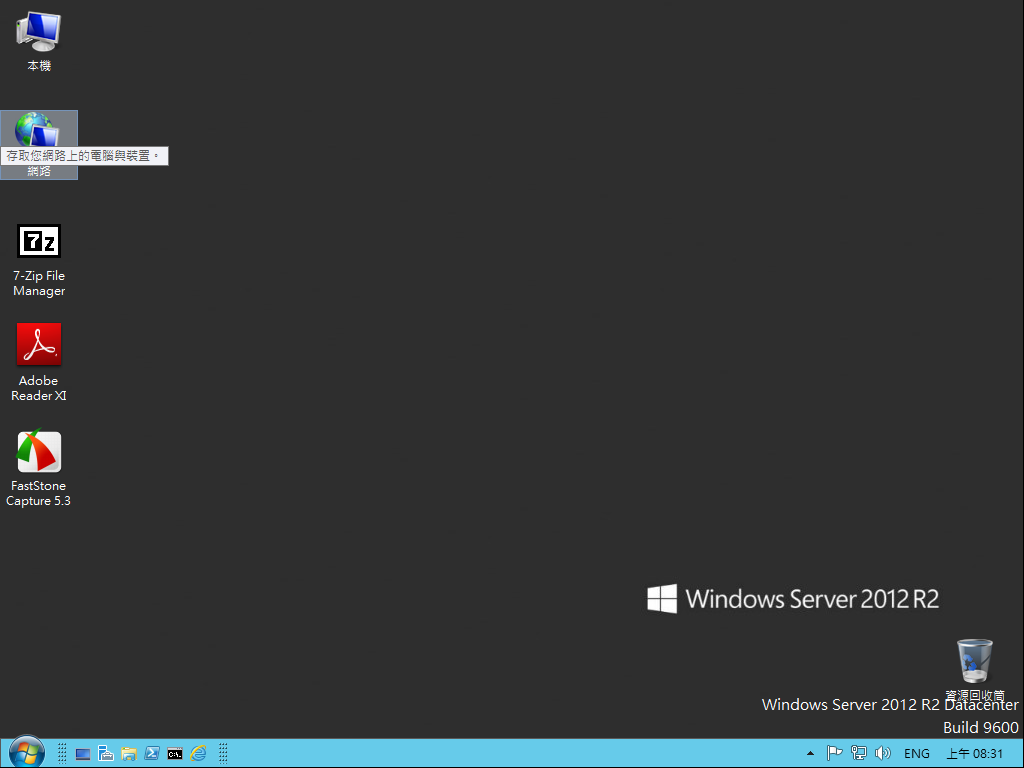
Task: Launch Windows PowerShell from the taskbar
Action: [152, 754]
